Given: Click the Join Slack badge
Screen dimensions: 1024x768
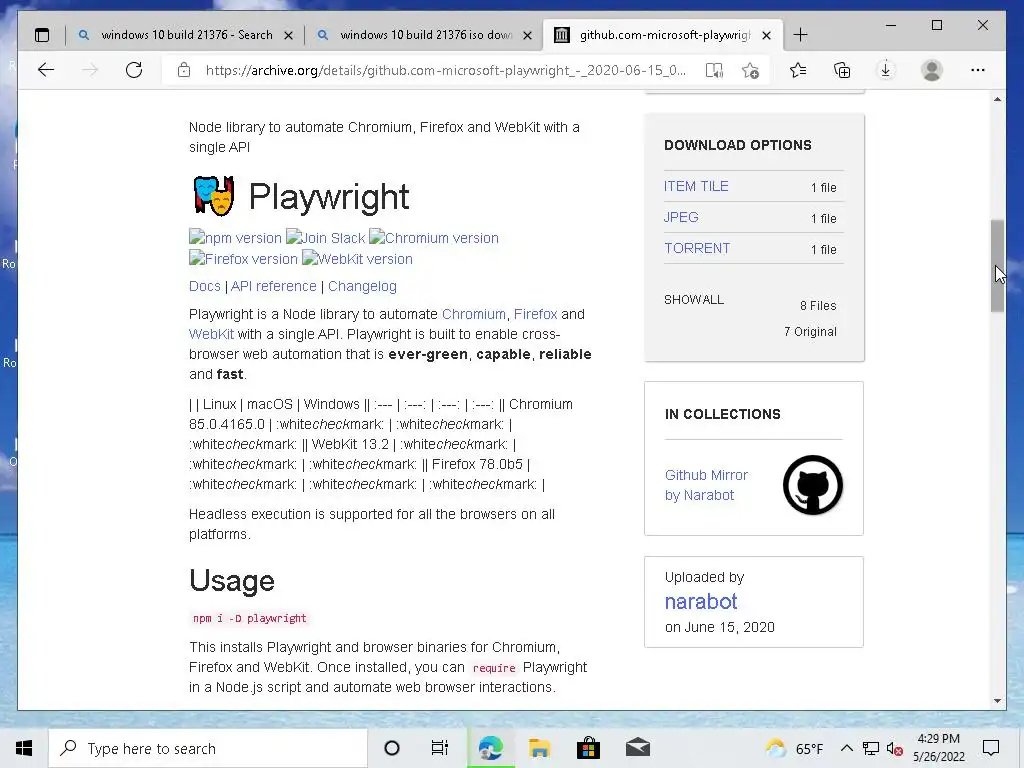Looking at the screenshot, I should (325, 238).
